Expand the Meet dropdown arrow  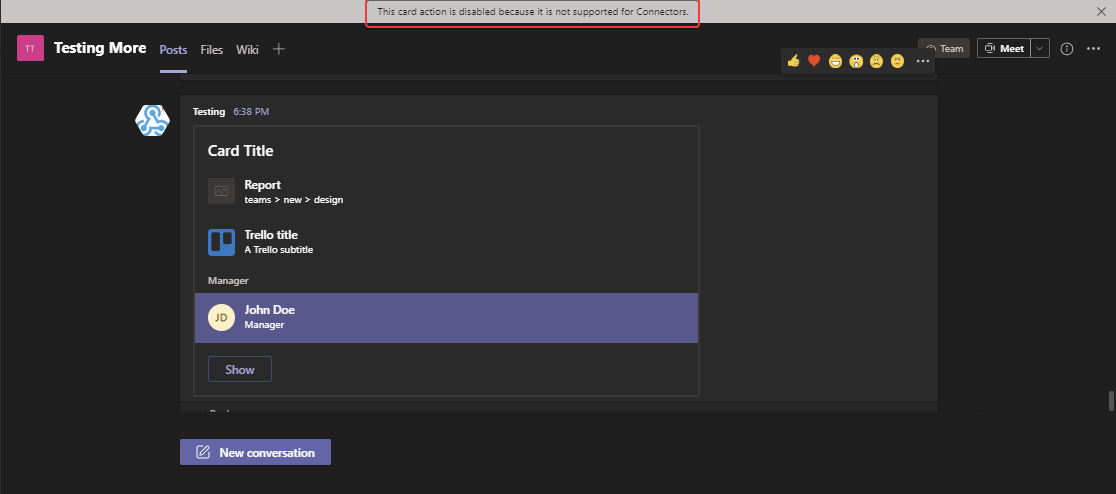1040,48
